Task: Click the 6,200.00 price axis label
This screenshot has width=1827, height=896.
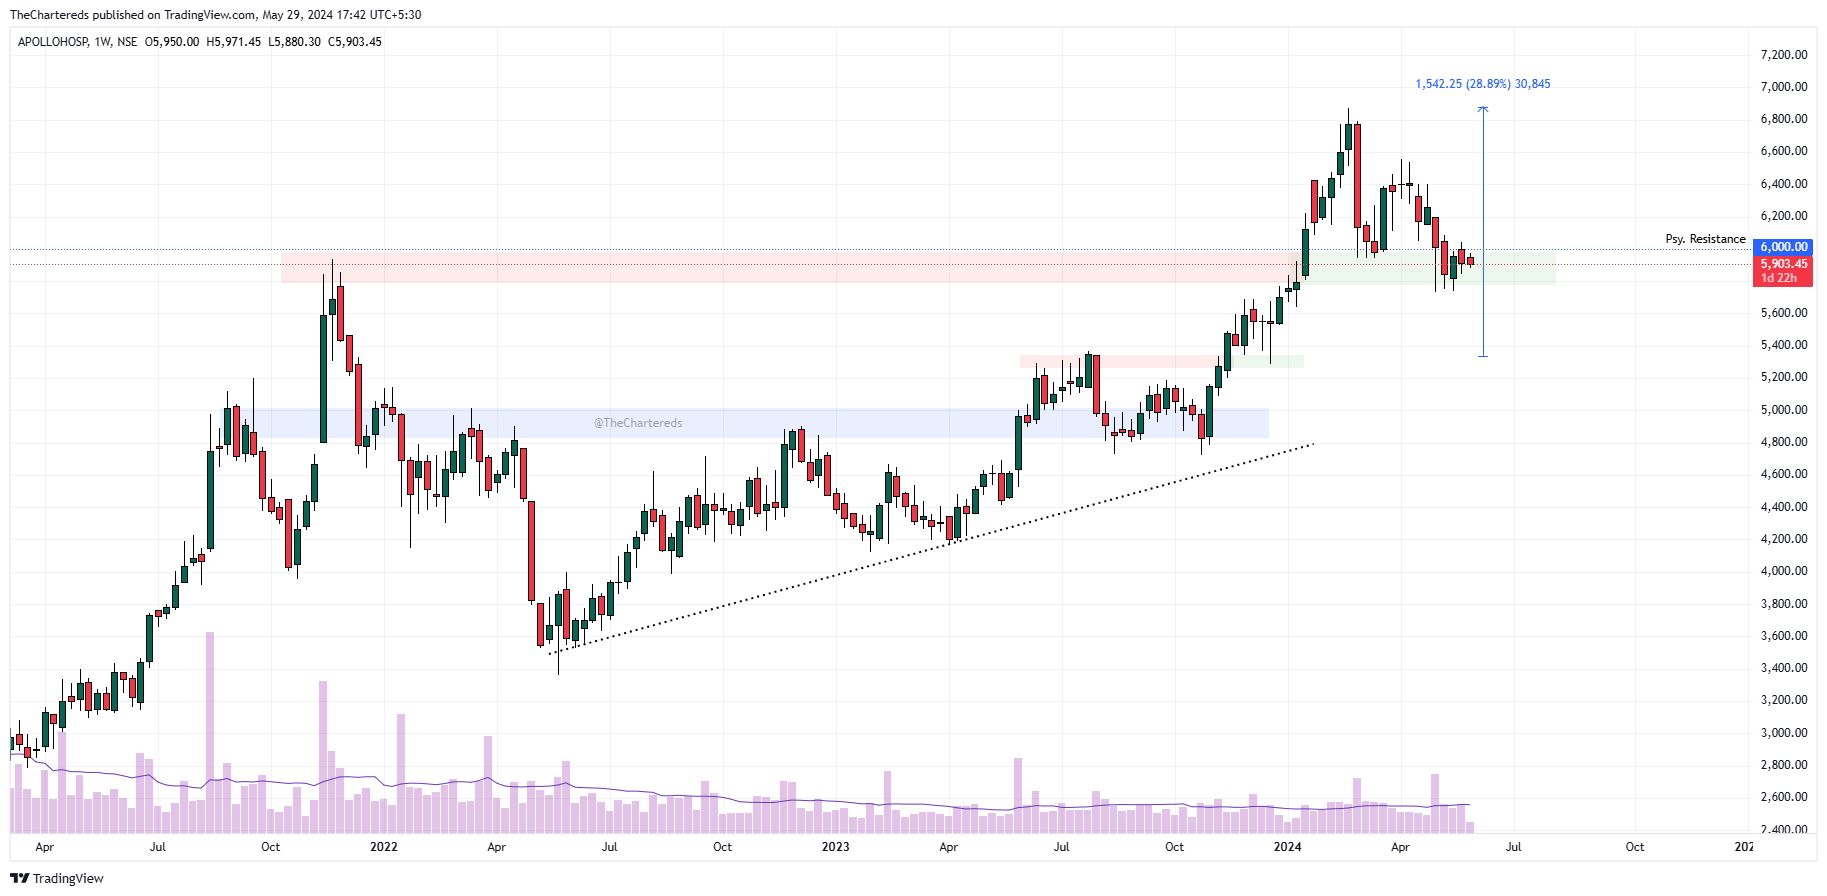Action: (x=1784, y=216)
